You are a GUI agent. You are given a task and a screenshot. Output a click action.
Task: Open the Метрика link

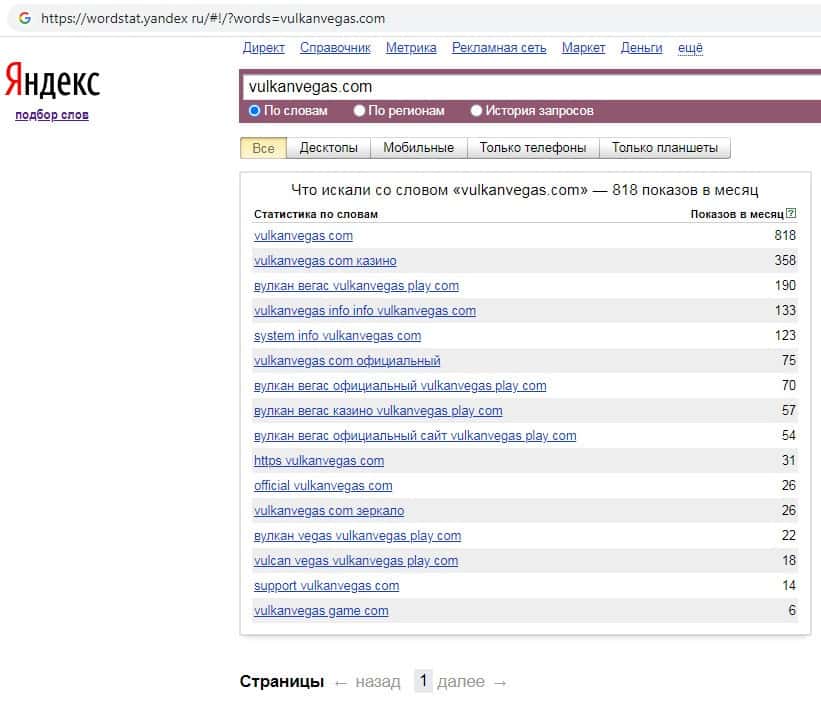(x=410, y=48)
